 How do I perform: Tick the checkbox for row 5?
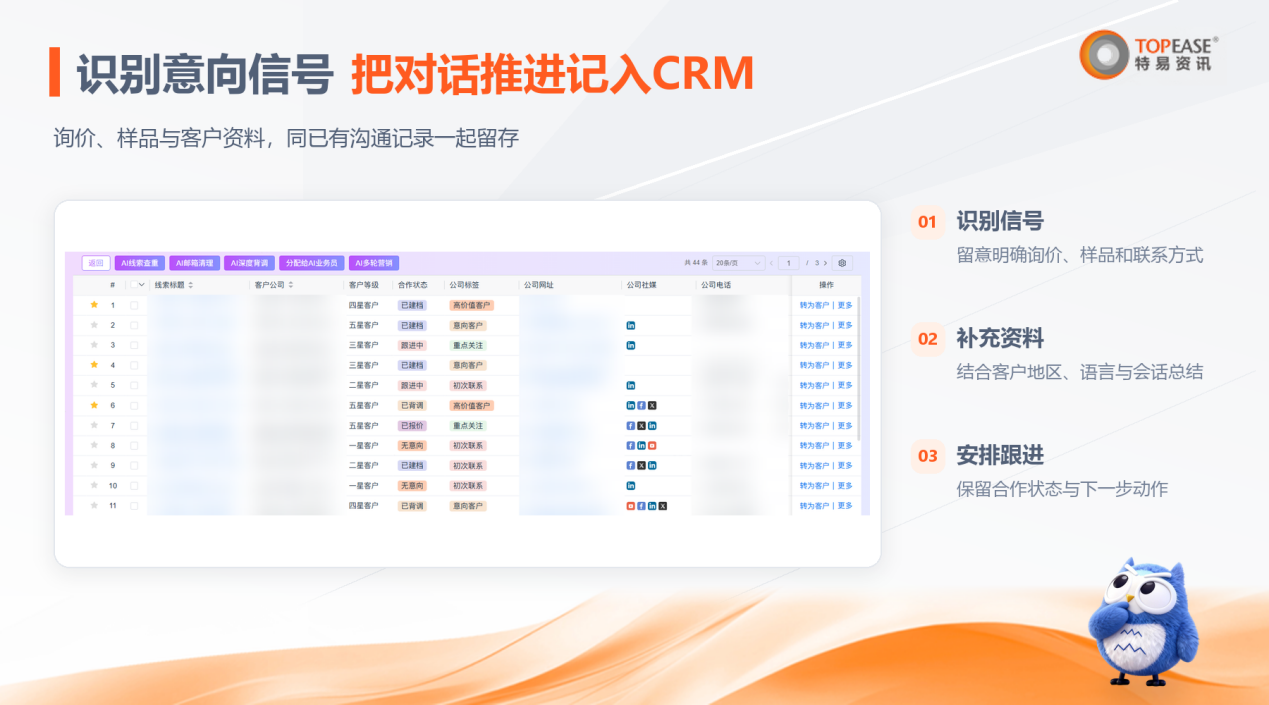click(134, 385)
